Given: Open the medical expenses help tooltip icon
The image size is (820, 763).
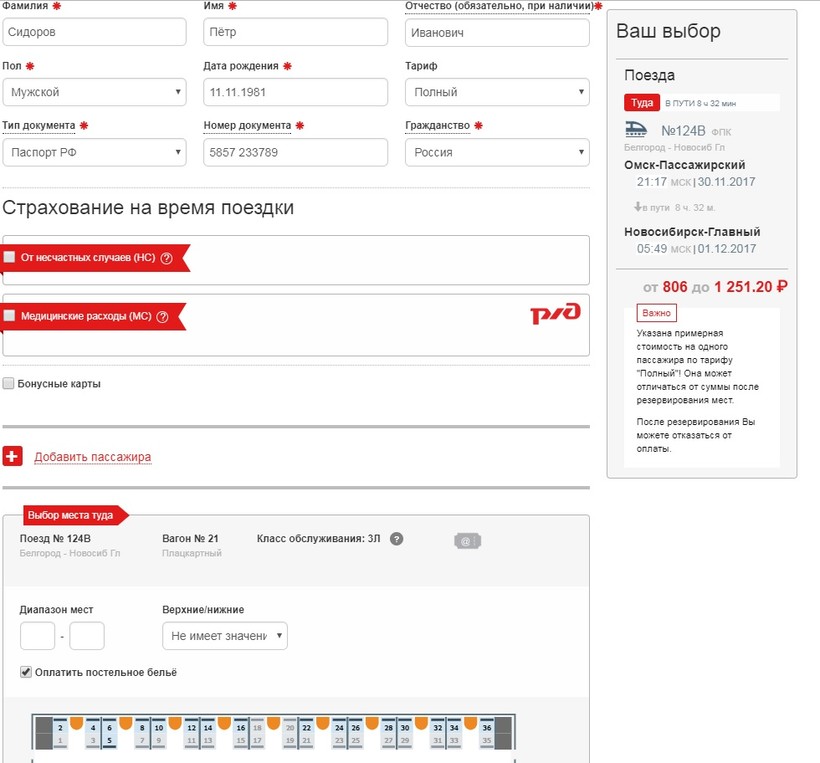Looking at the screenshot, I should [162, 317].
